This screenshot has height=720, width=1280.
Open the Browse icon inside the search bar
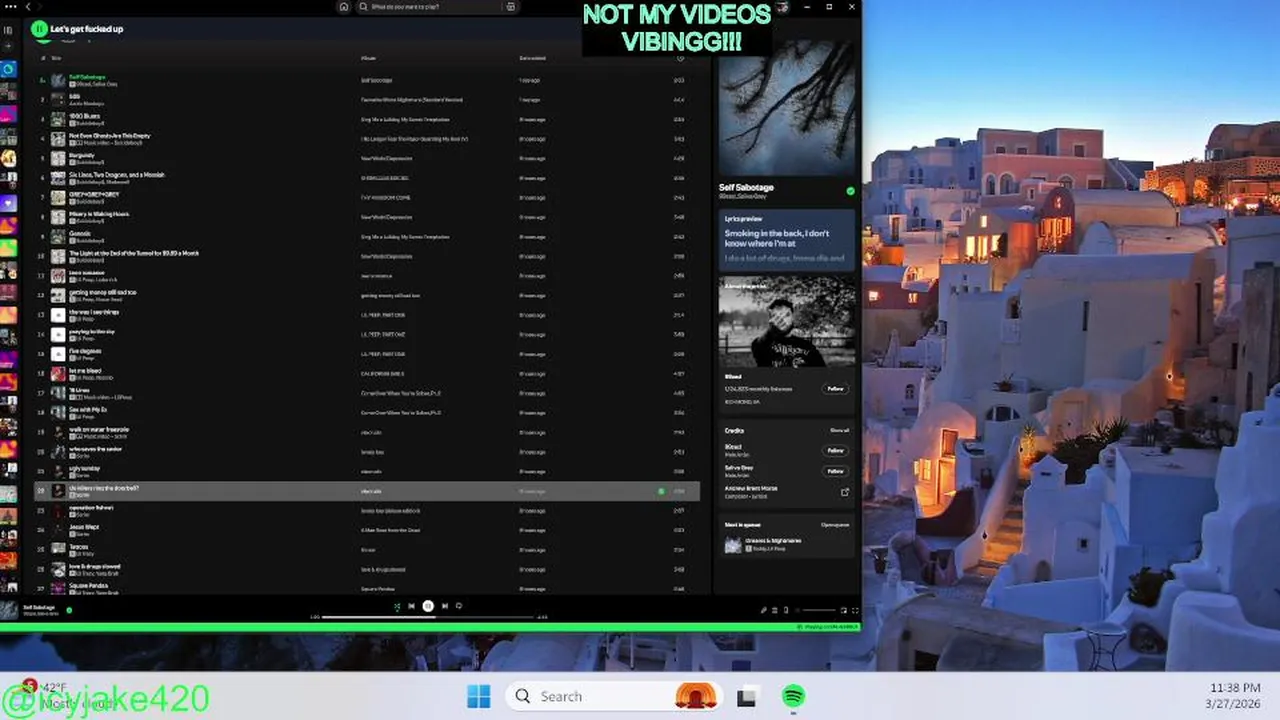[x=510, y=6]
